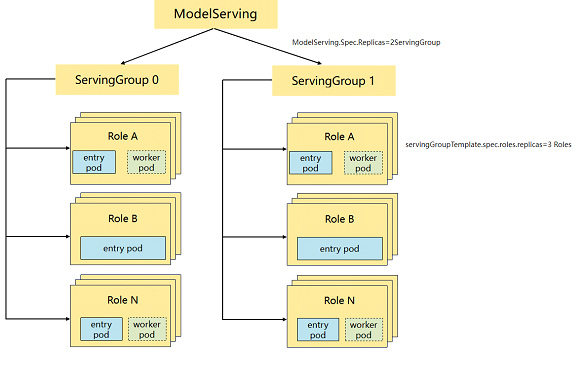Viewport: 585px width, 366px height.
Task: Select worker pod in ServingGroup 1 Role A
Action: [x=363, y=163]
